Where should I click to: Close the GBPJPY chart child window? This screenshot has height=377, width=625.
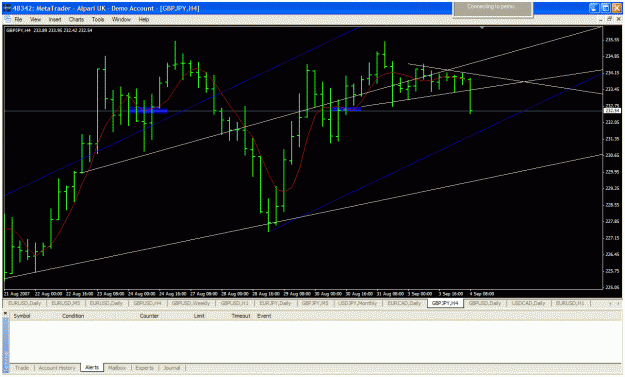619,19
